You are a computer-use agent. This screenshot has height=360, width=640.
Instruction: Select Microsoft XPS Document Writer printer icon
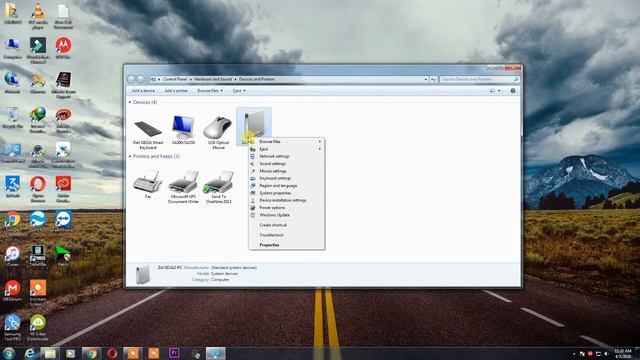click(x=183, y=182)
